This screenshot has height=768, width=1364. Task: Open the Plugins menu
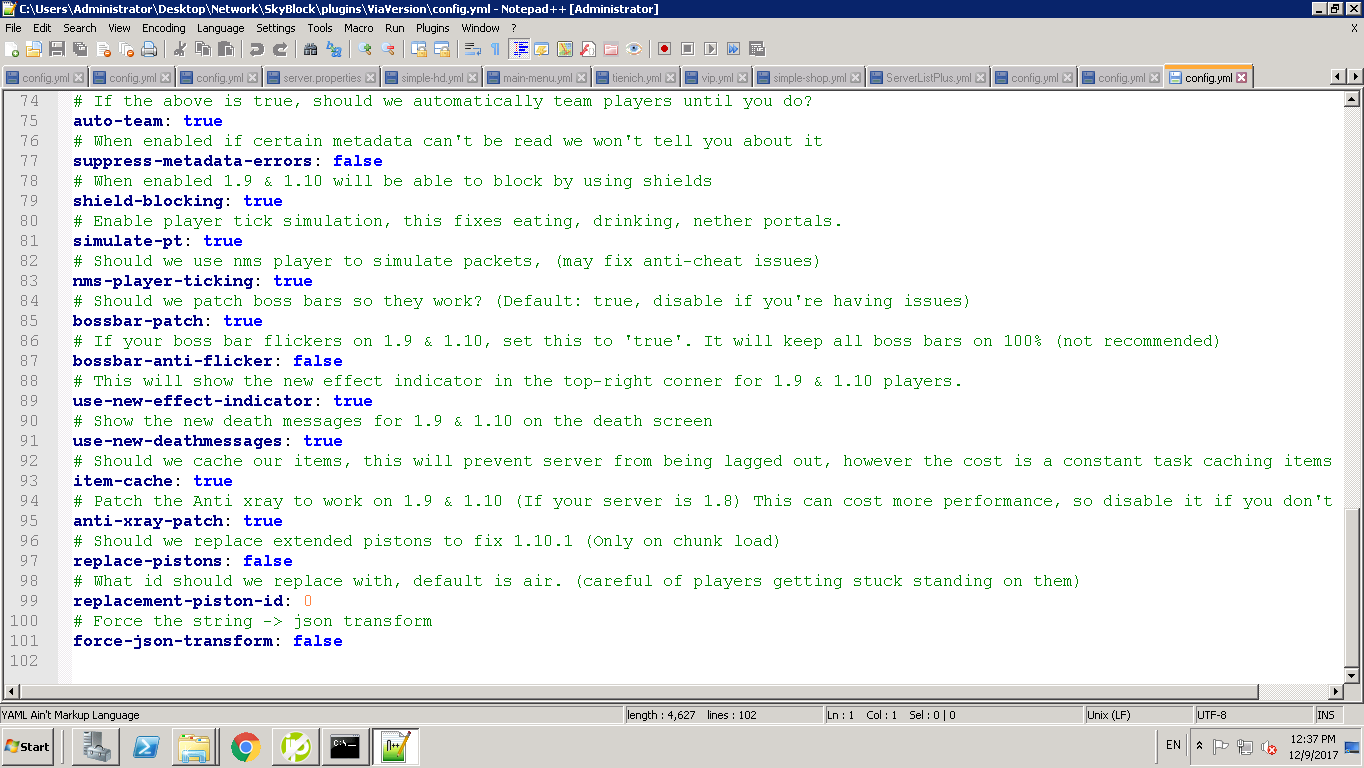pyautogui.click(x=433, y=28)
